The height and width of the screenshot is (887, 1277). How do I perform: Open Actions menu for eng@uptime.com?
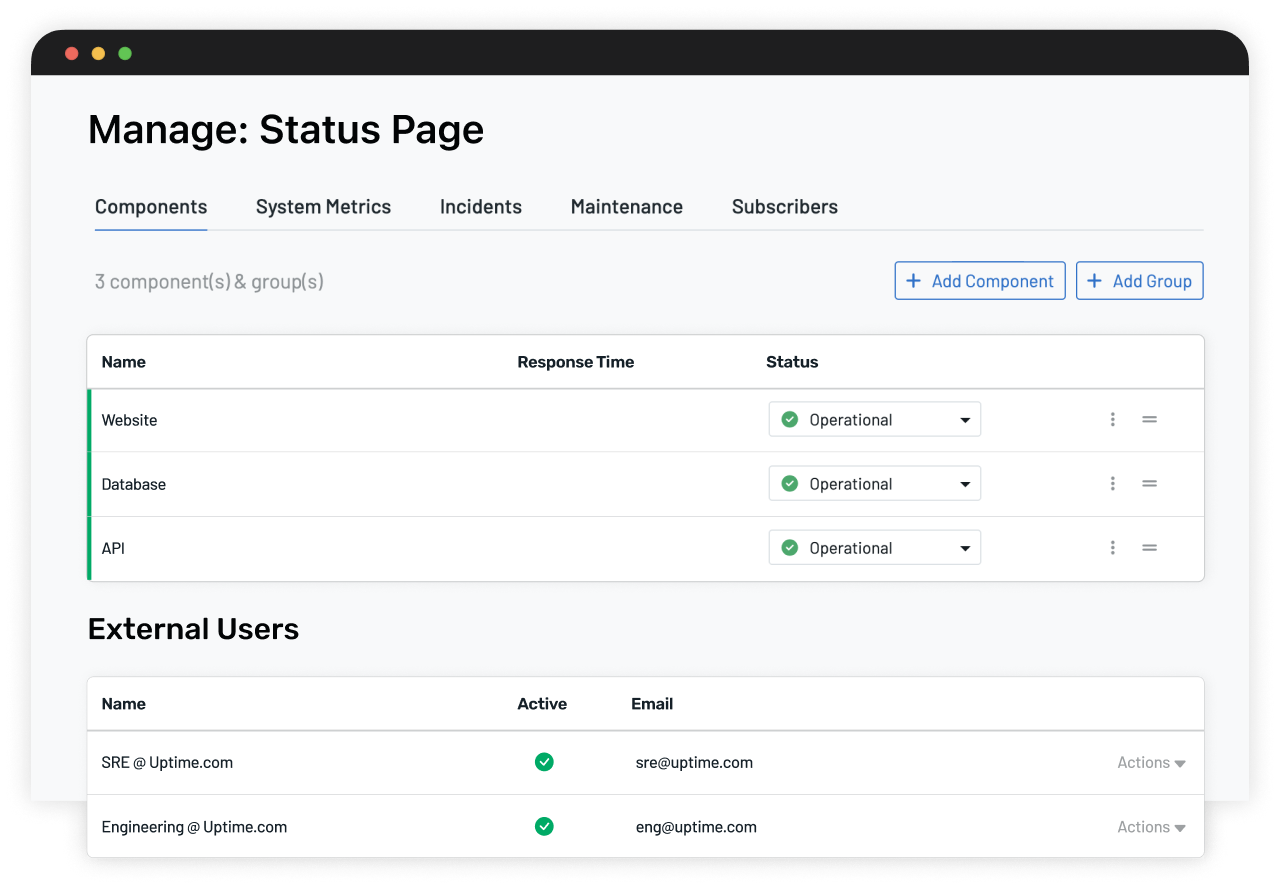point(1151,827)
